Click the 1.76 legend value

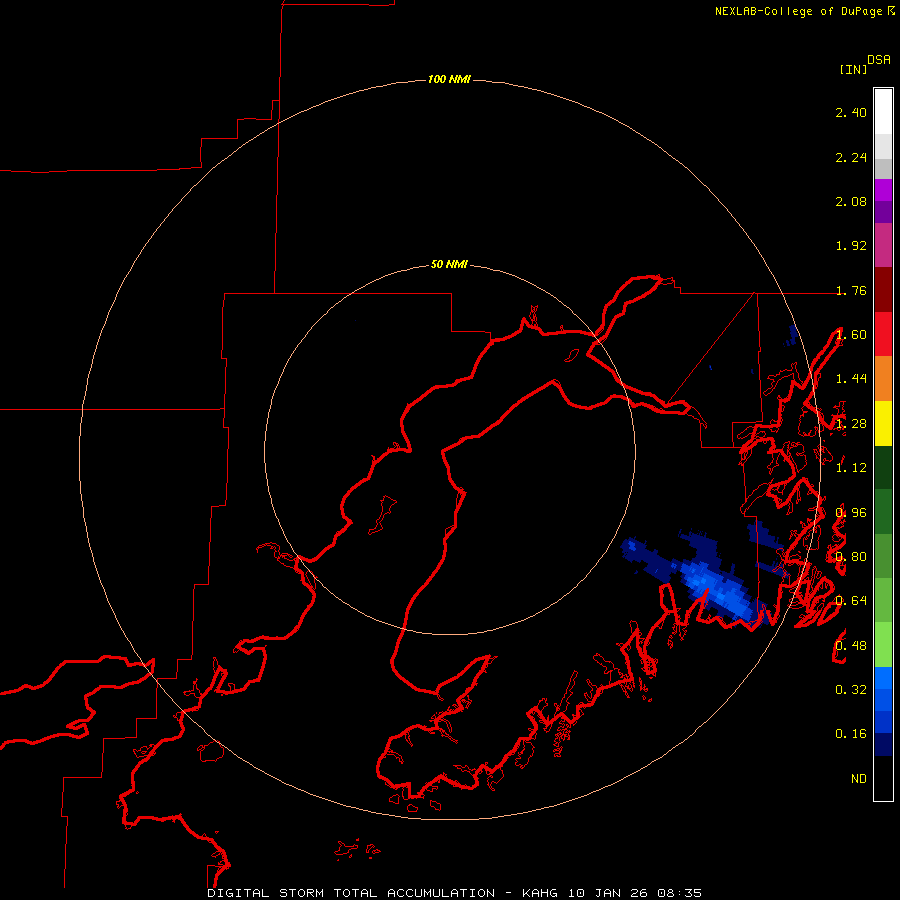pyautogui.click(x=851, y=290)
